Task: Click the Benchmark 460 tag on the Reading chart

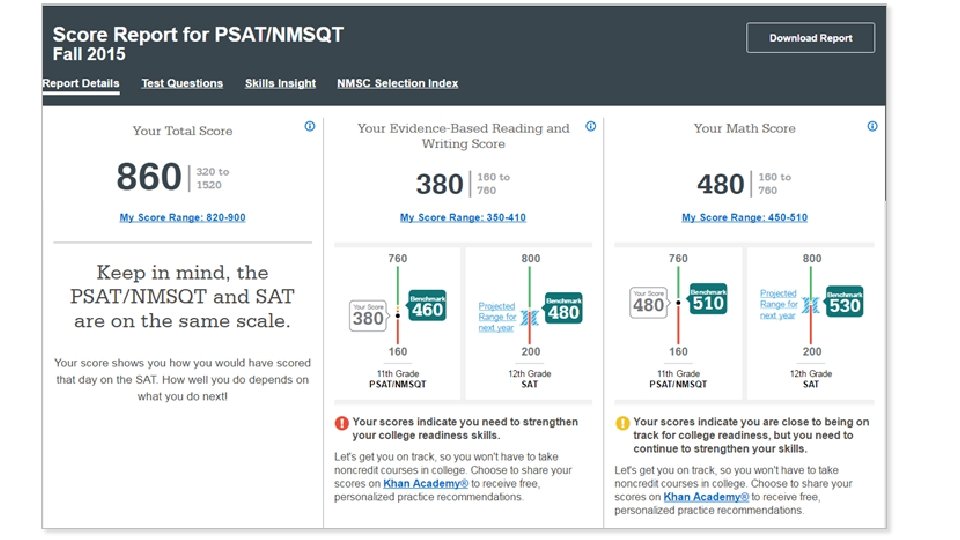Action: click(x=427, y=307)
